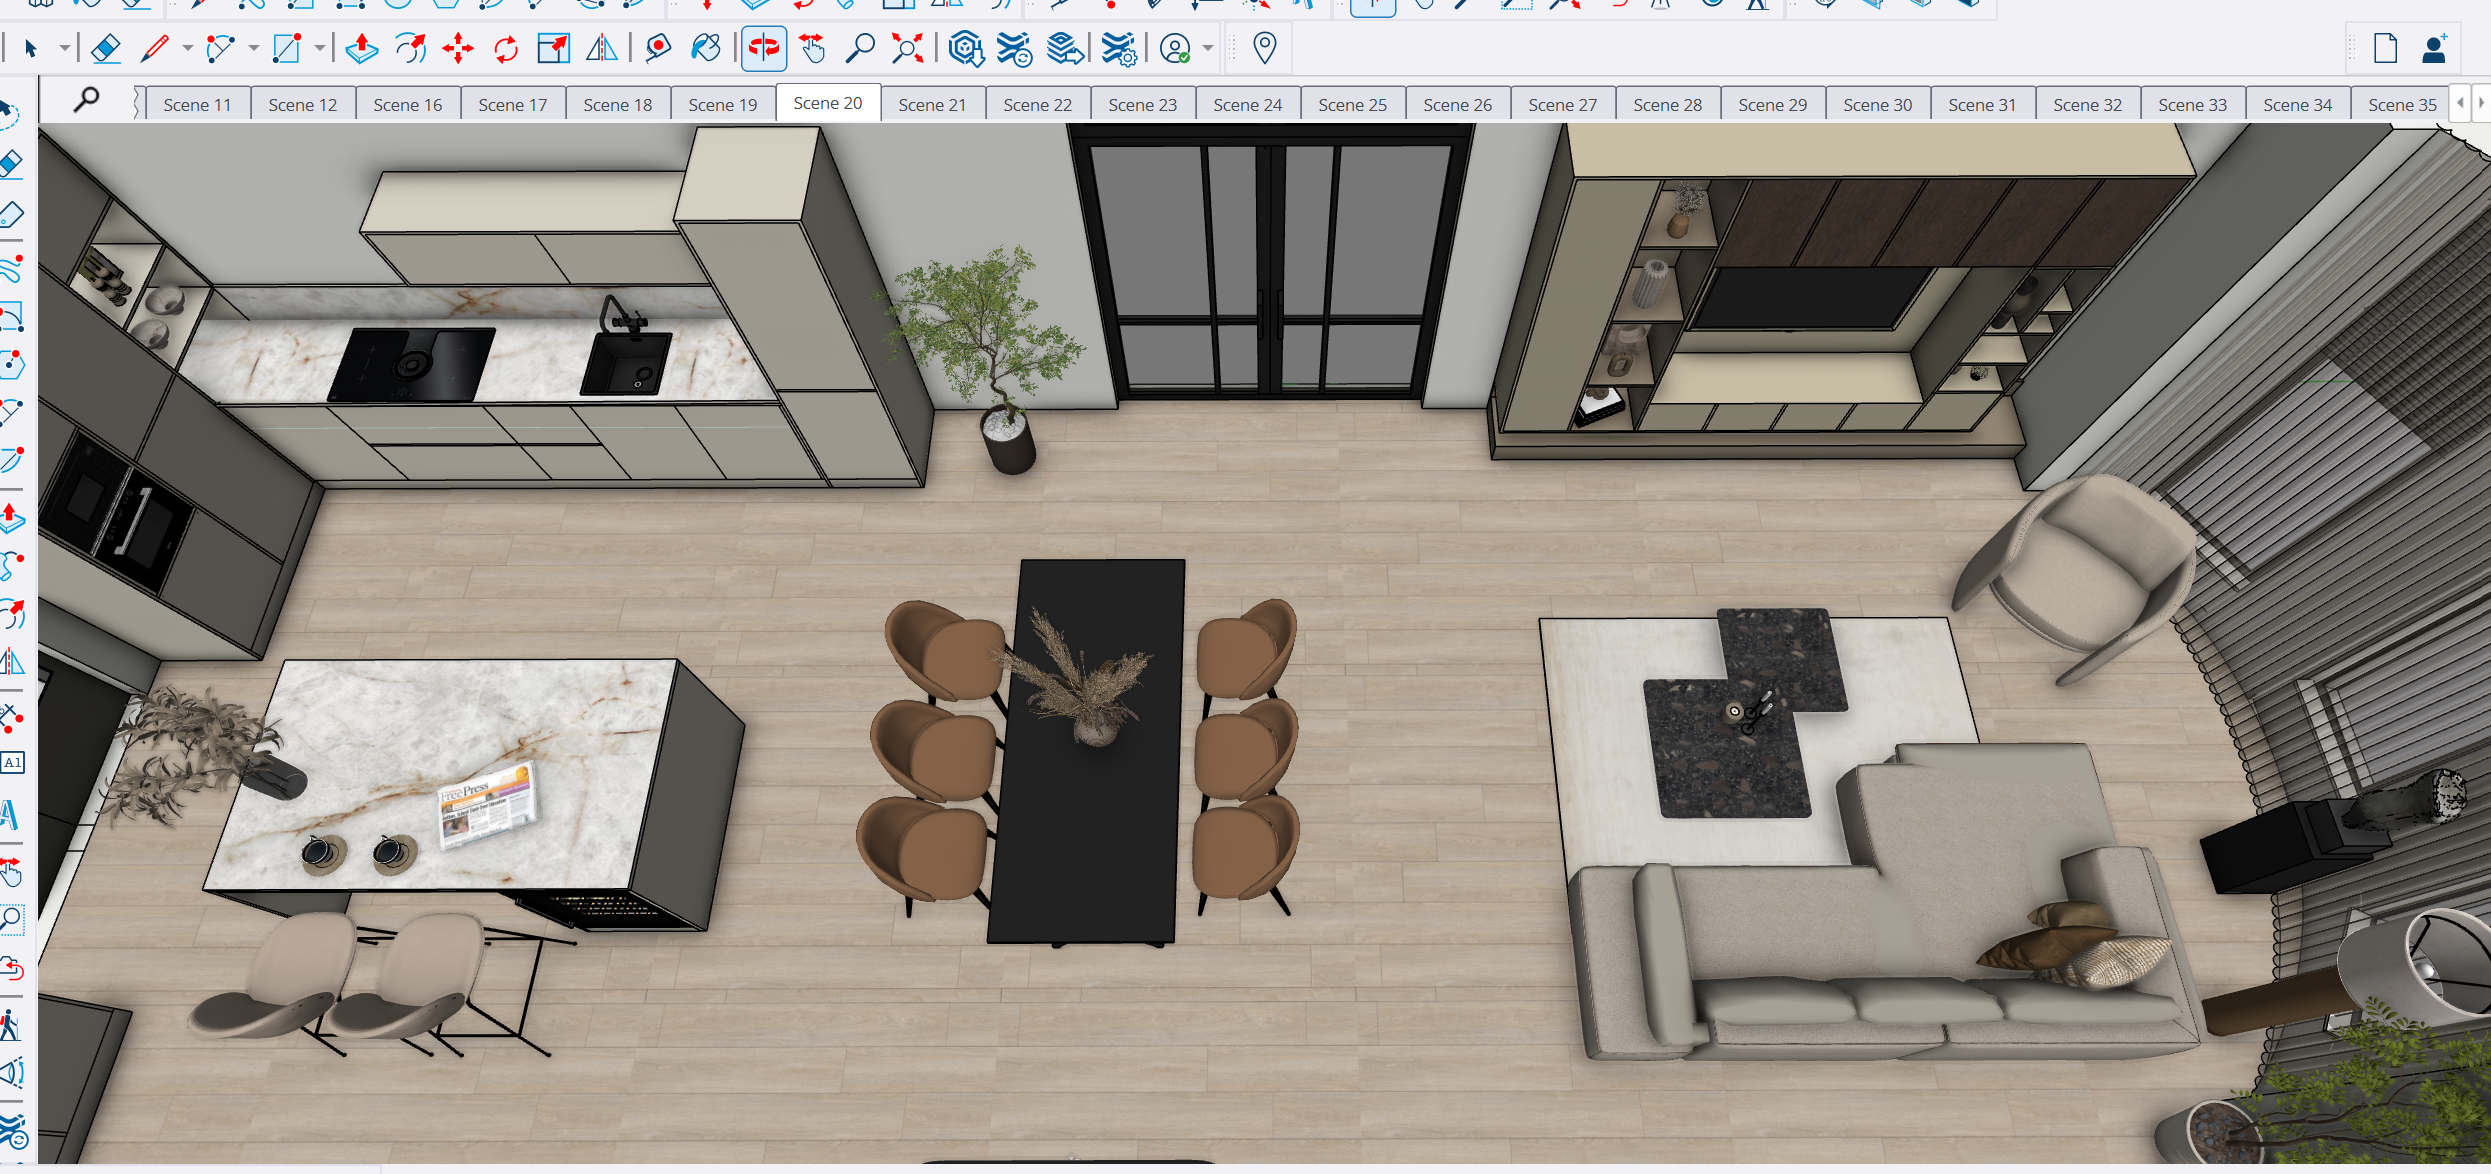Switch to the Scene 21 tab
The width and height of the screenshot is (2491, 1174).
(931, 105)
